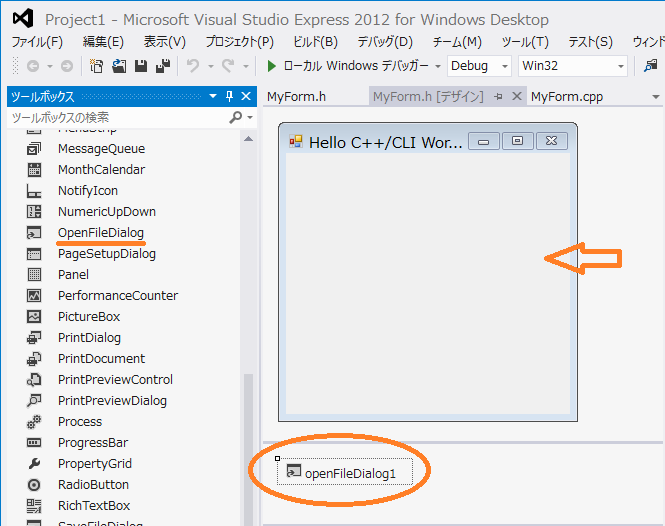665x526 pixels.
Task: Select the NotifyIcon icon in Toolbox
Action: 34,191
